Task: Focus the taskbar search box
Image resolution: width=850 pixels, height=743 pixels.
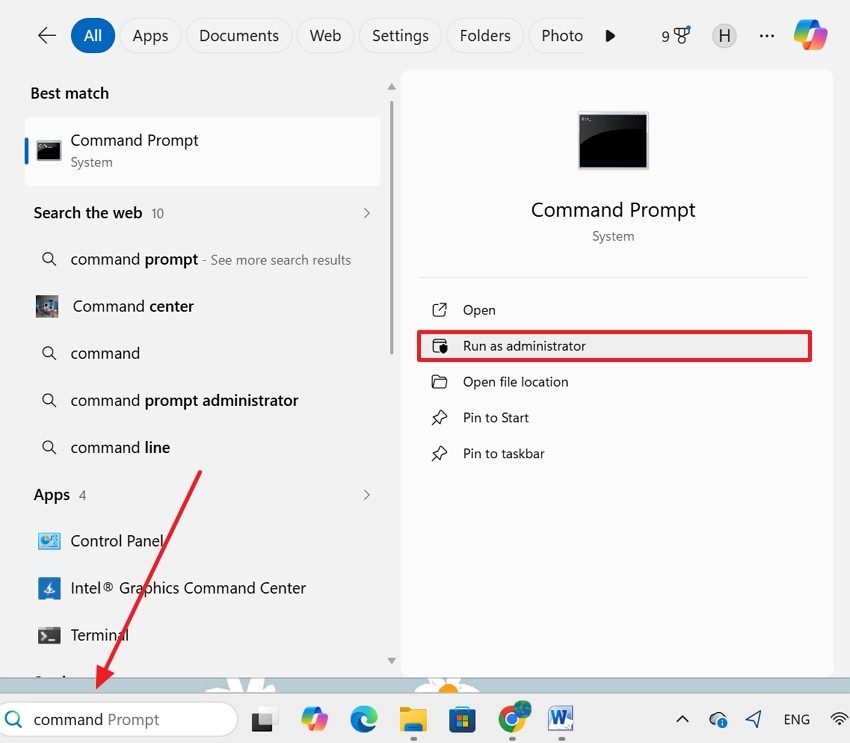Action: coord(118,720)
